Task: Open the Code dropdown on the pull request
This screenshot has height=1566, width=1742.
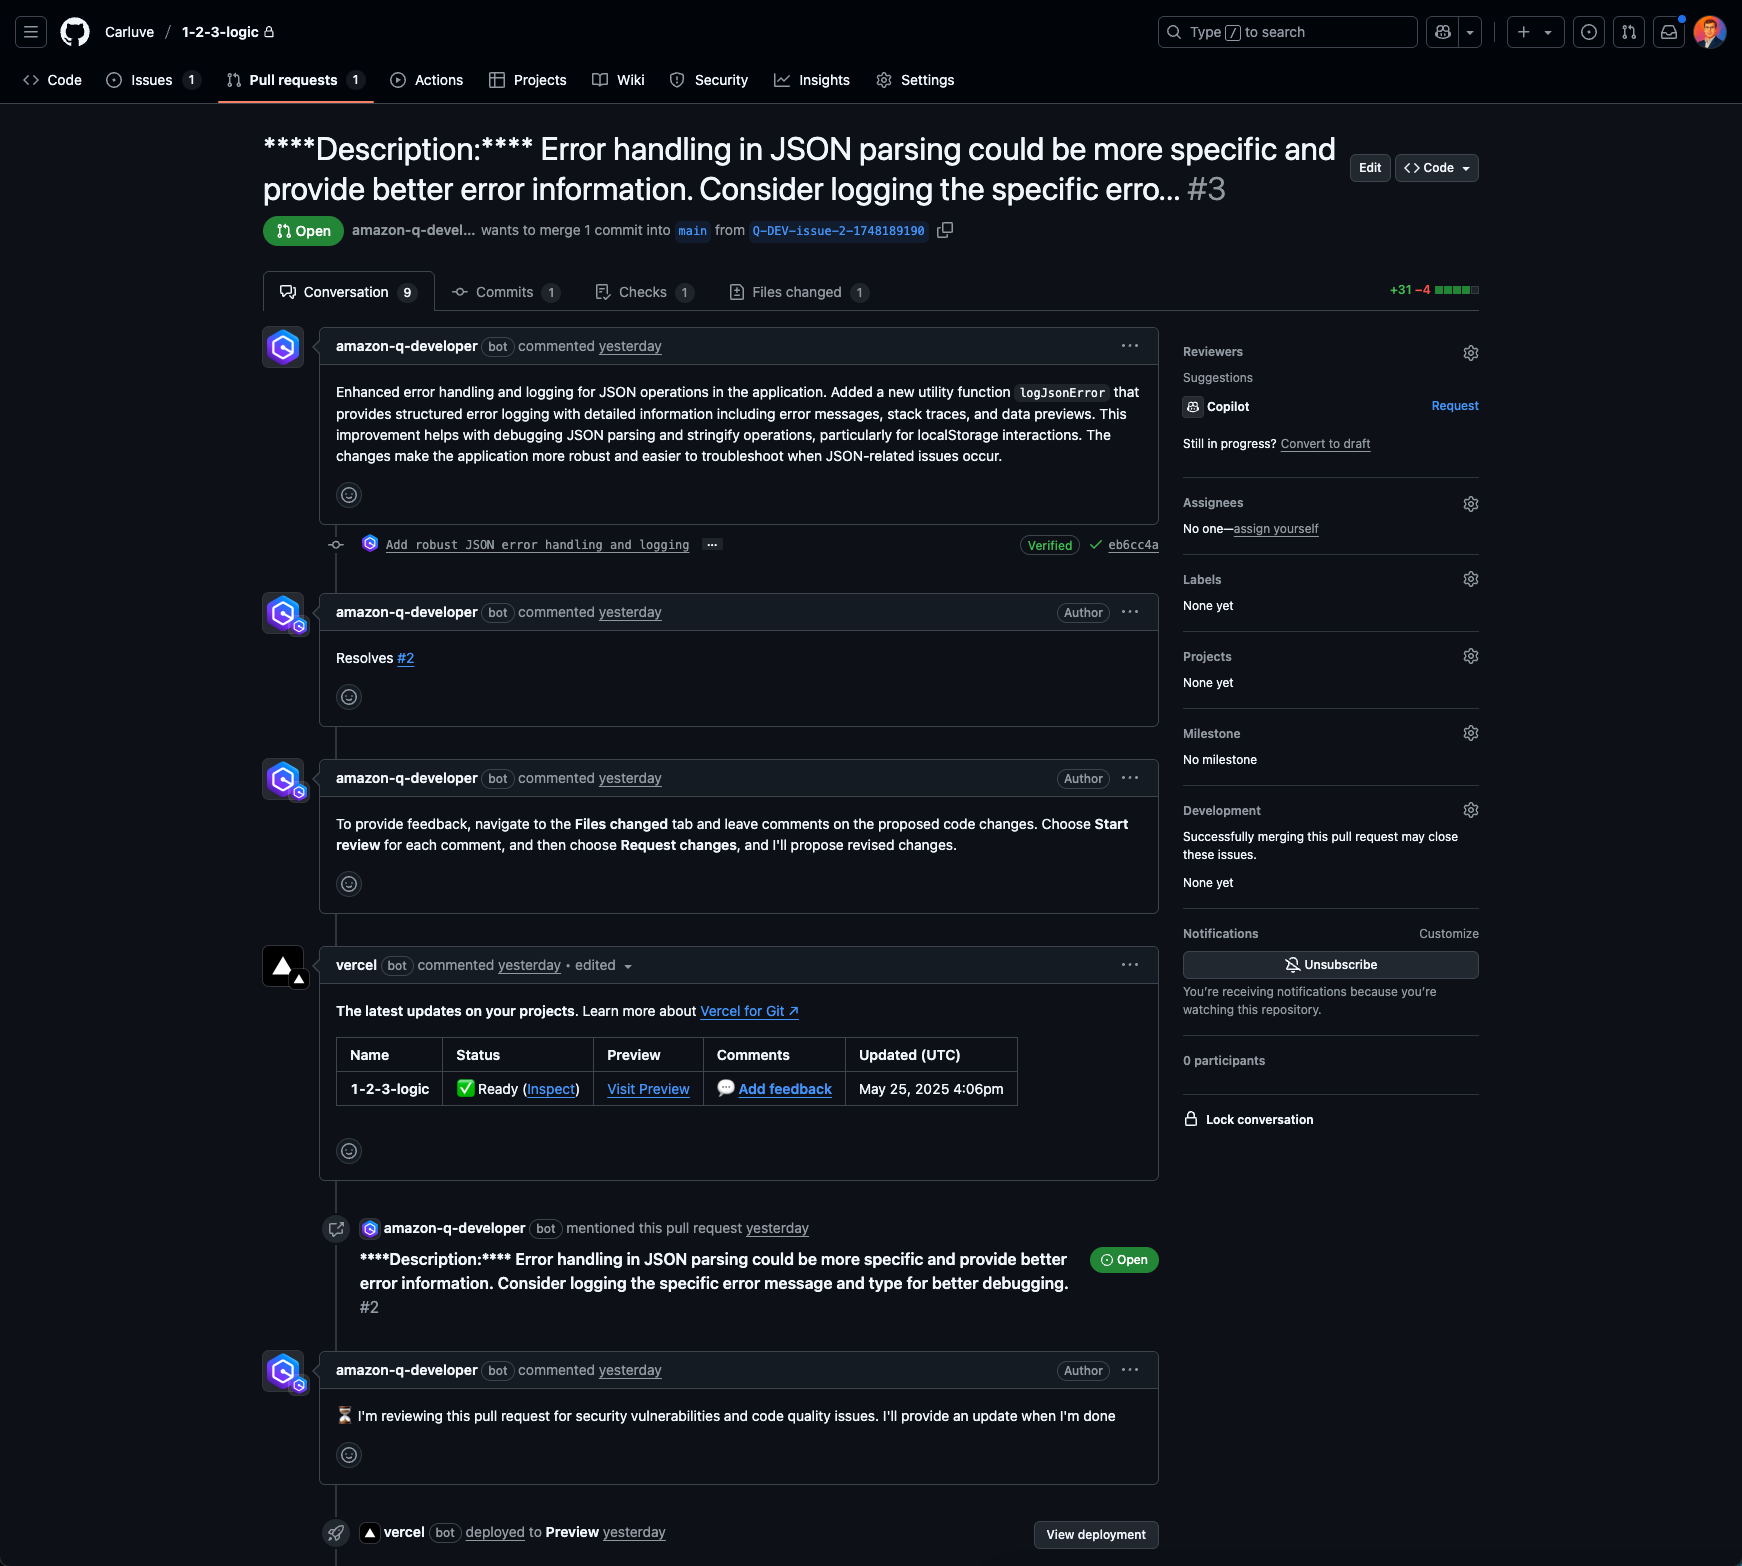Action: click(1436, 167)
